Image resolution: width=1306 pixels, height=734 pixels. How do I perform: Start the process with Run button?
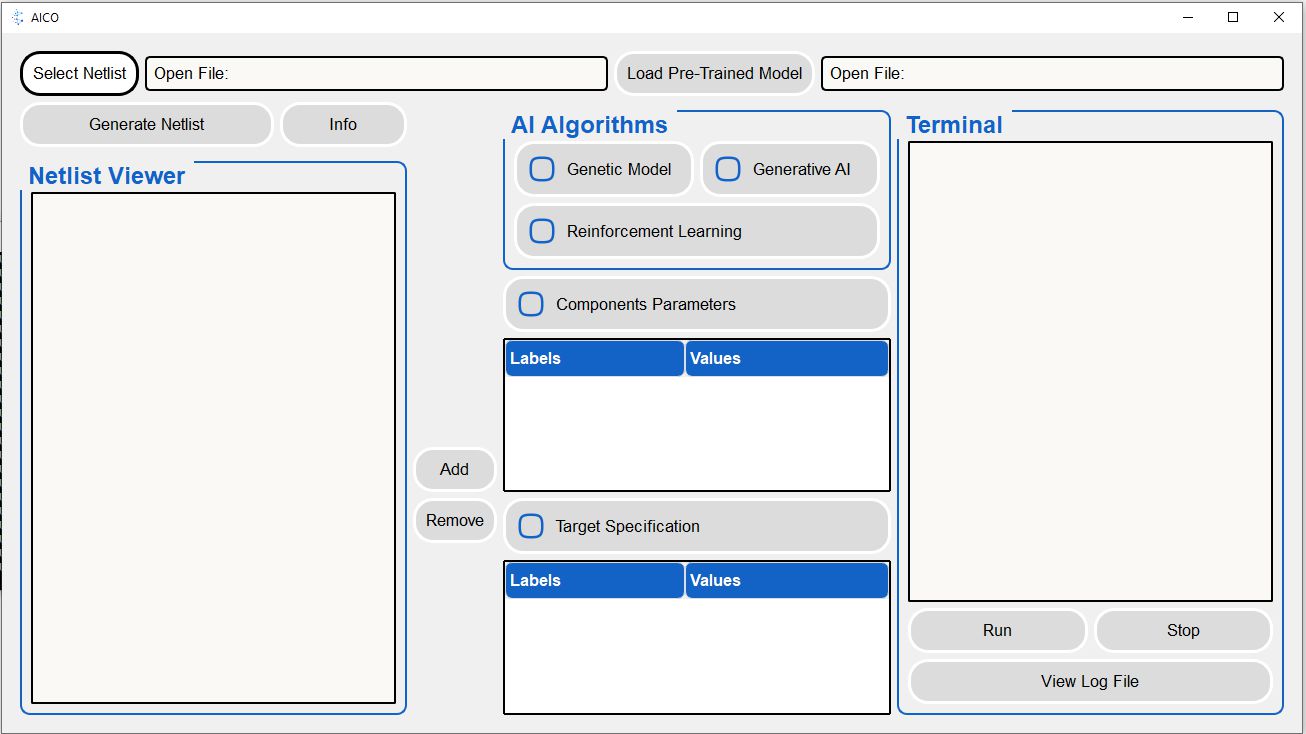997,631
